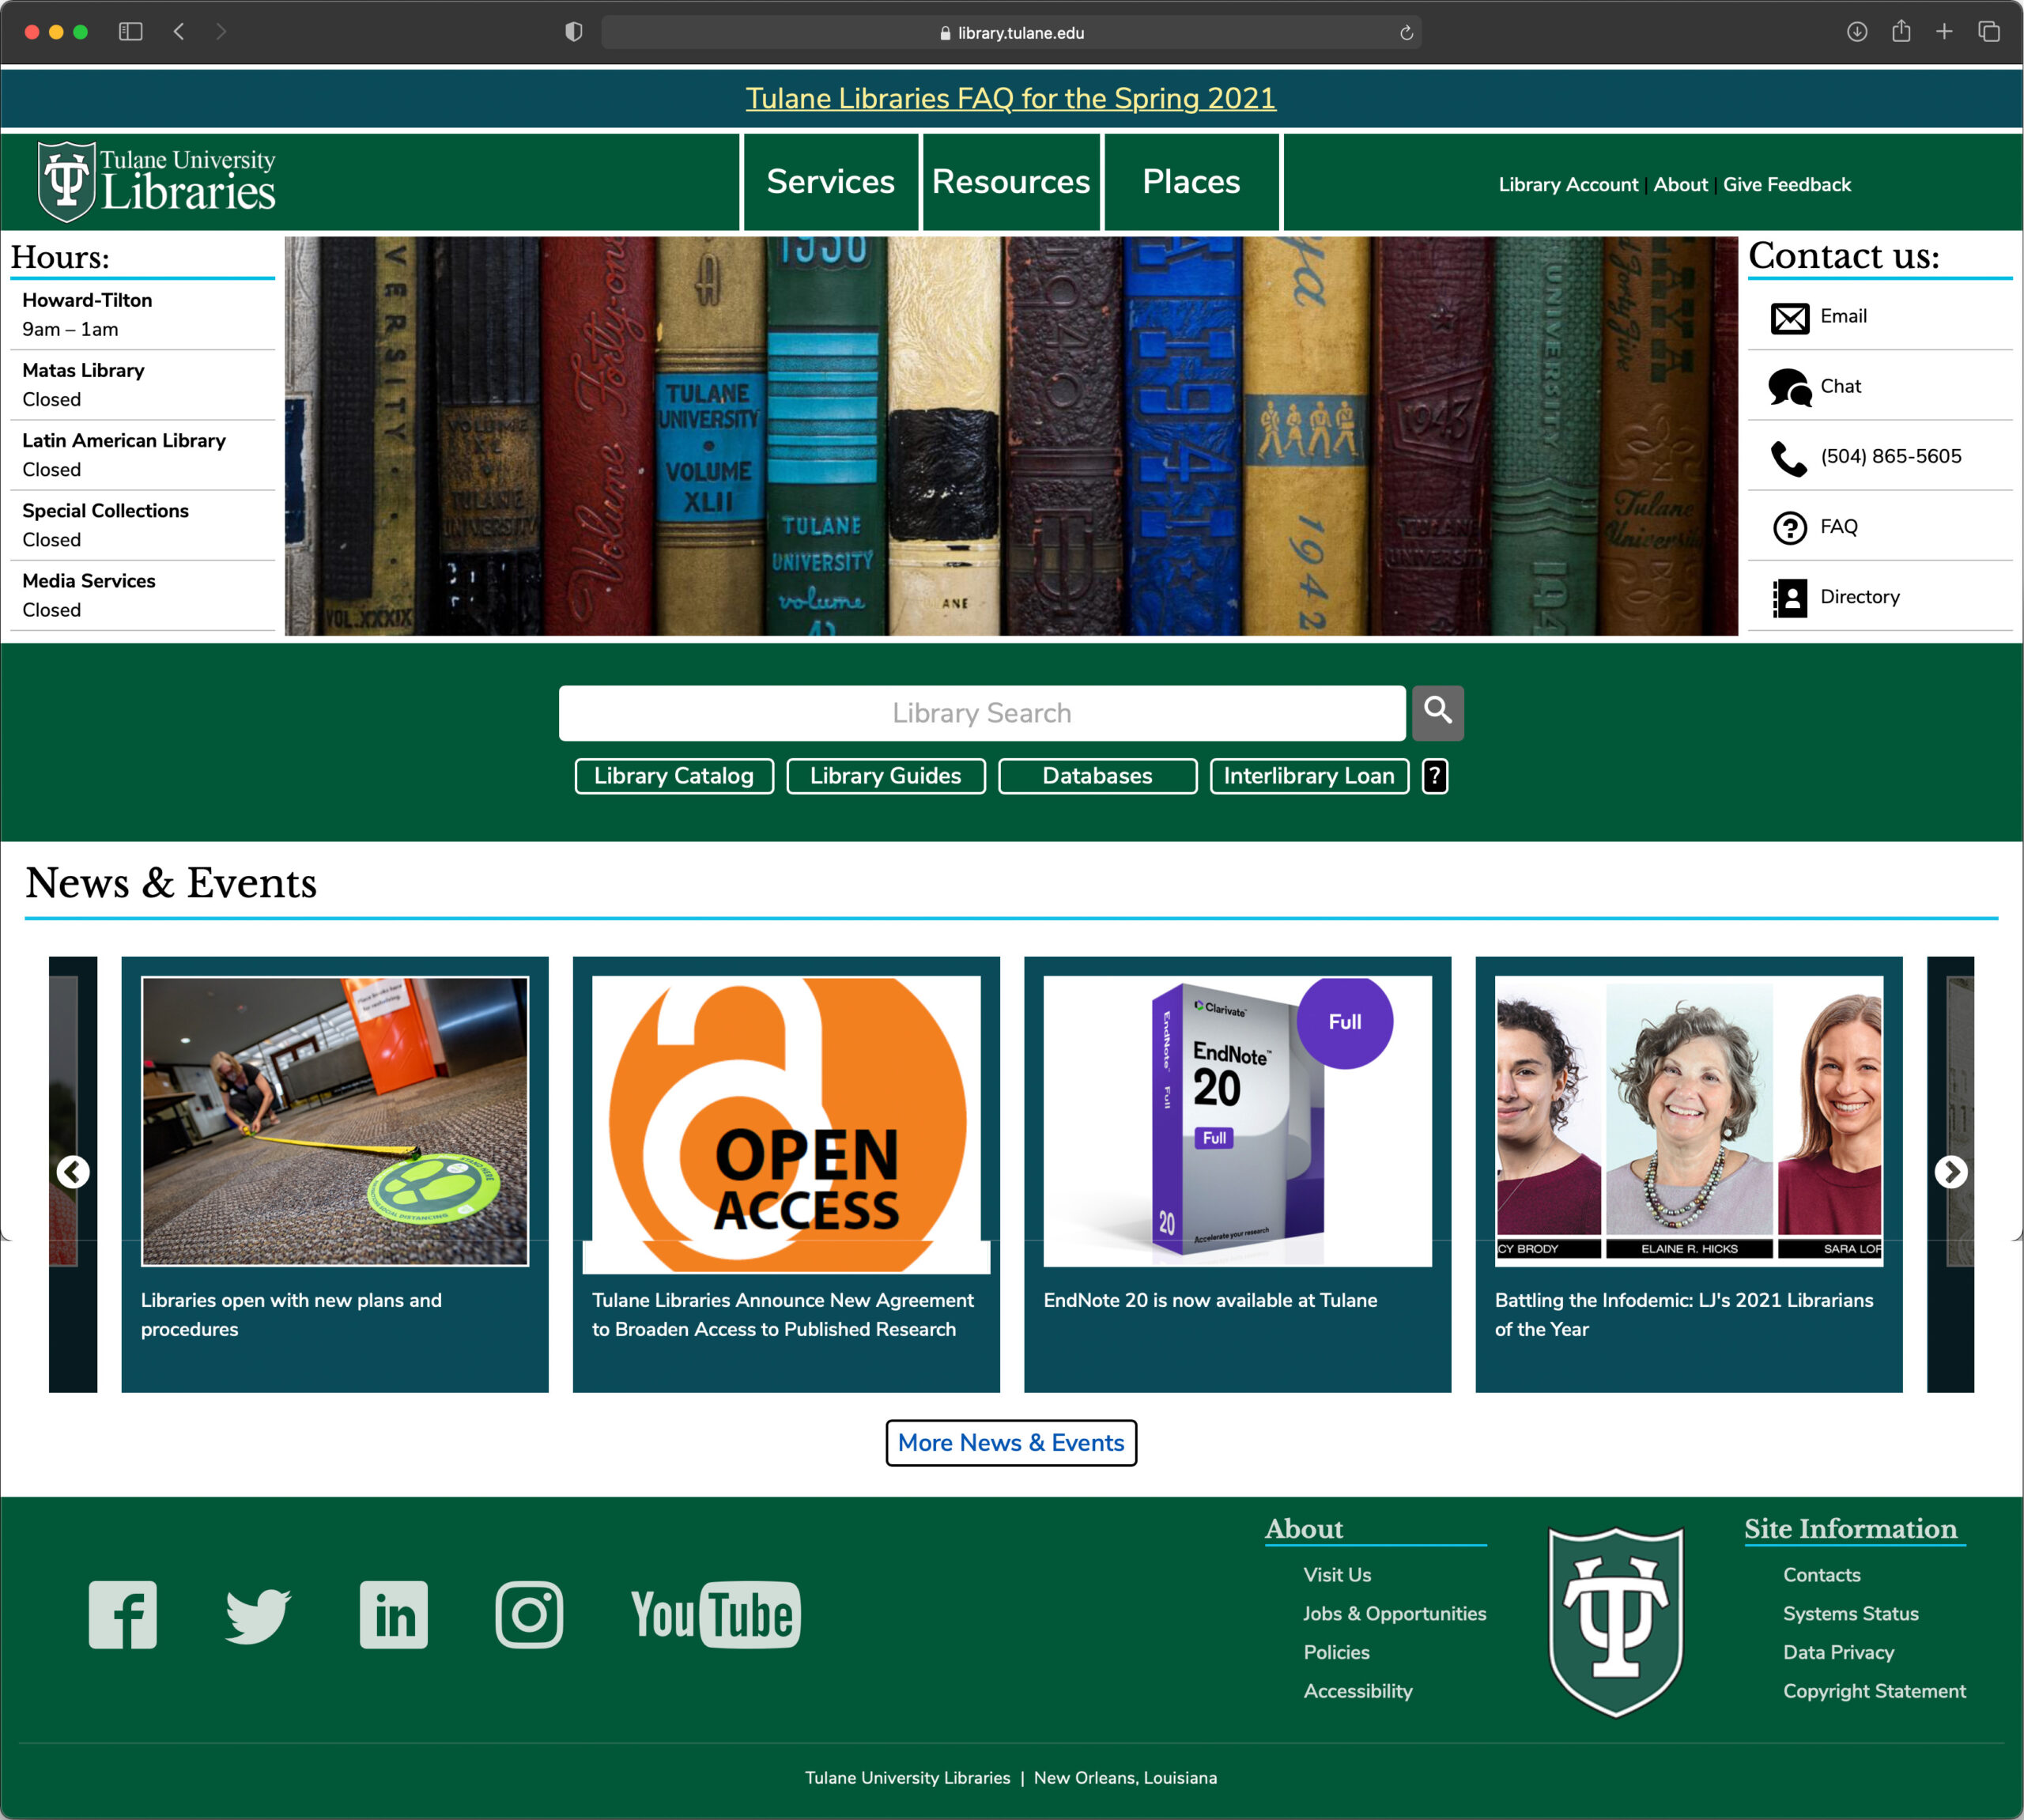Click the search magnifying glass button
This screenshot has width=2024, height=1820.
[x=1438, y=713]
